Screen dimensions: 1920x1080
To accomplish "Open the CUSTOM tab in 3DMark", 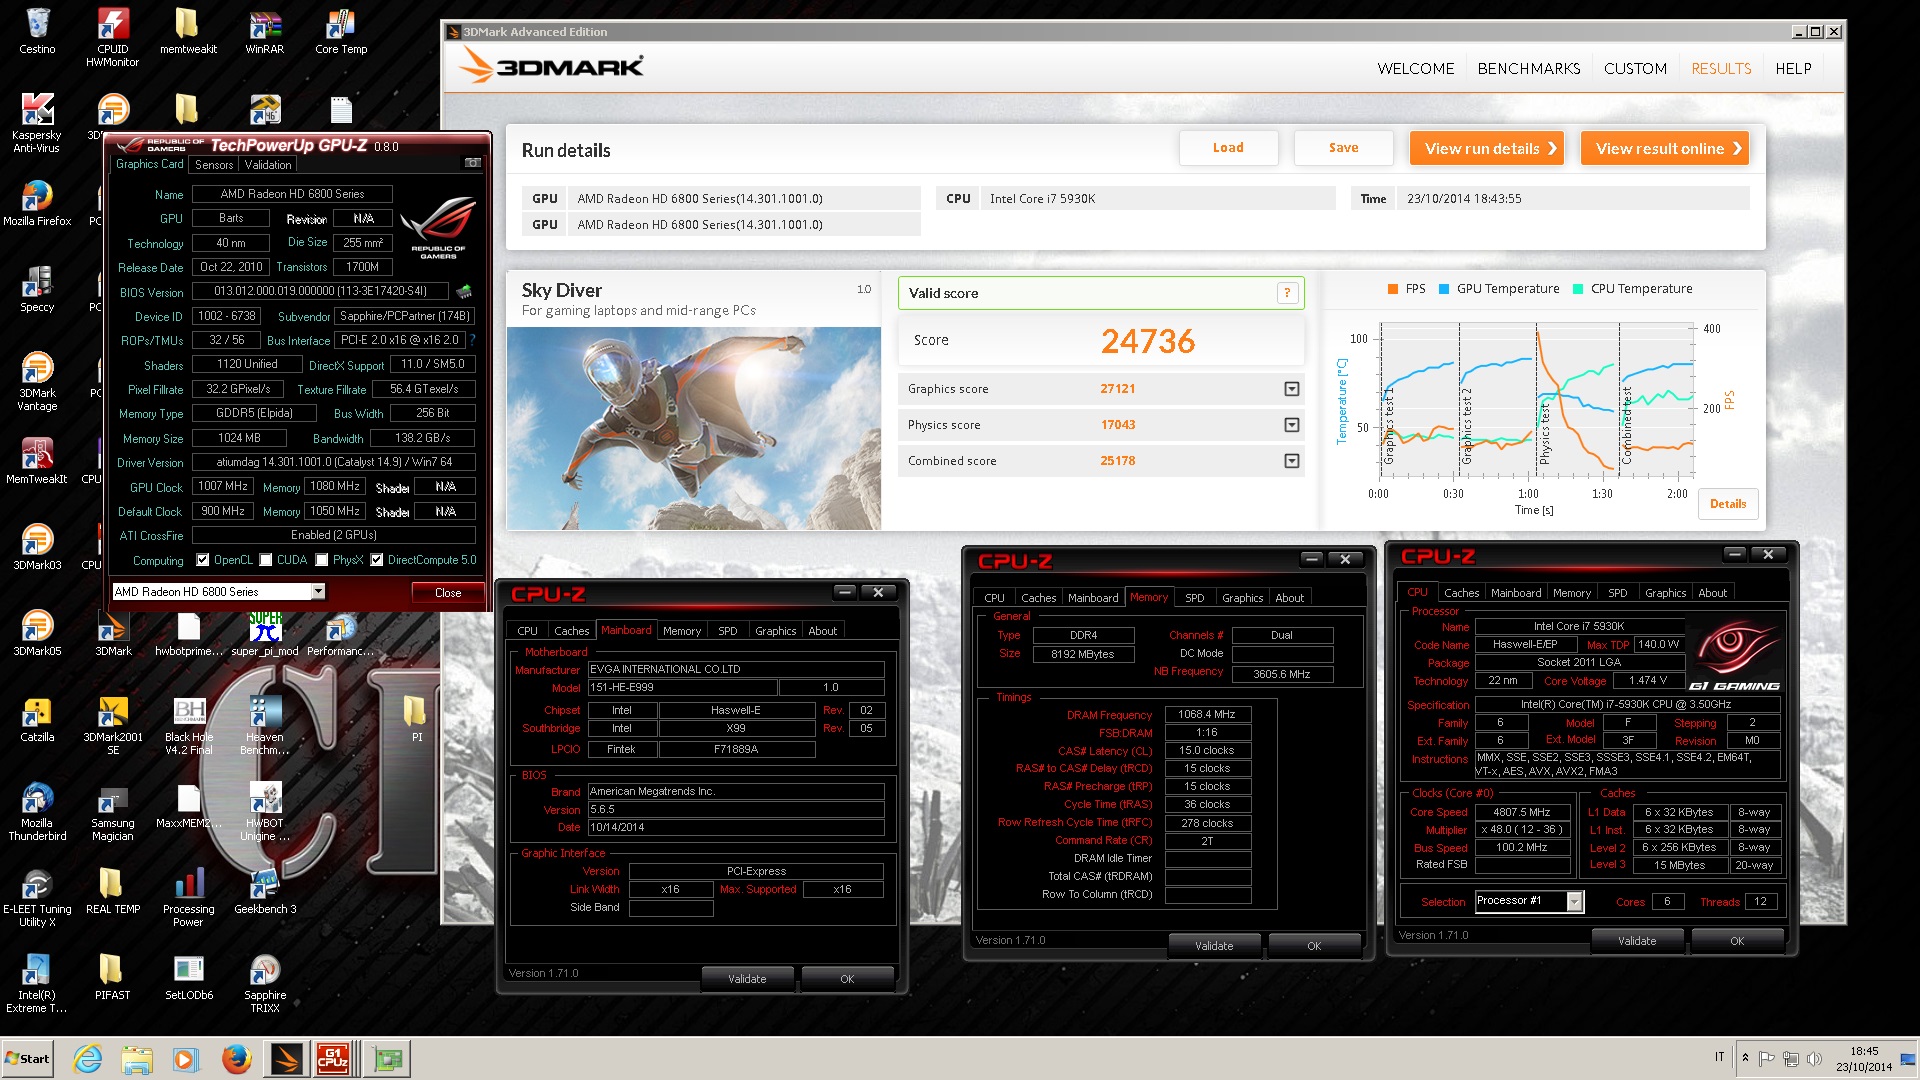I will pos(1635,69).
